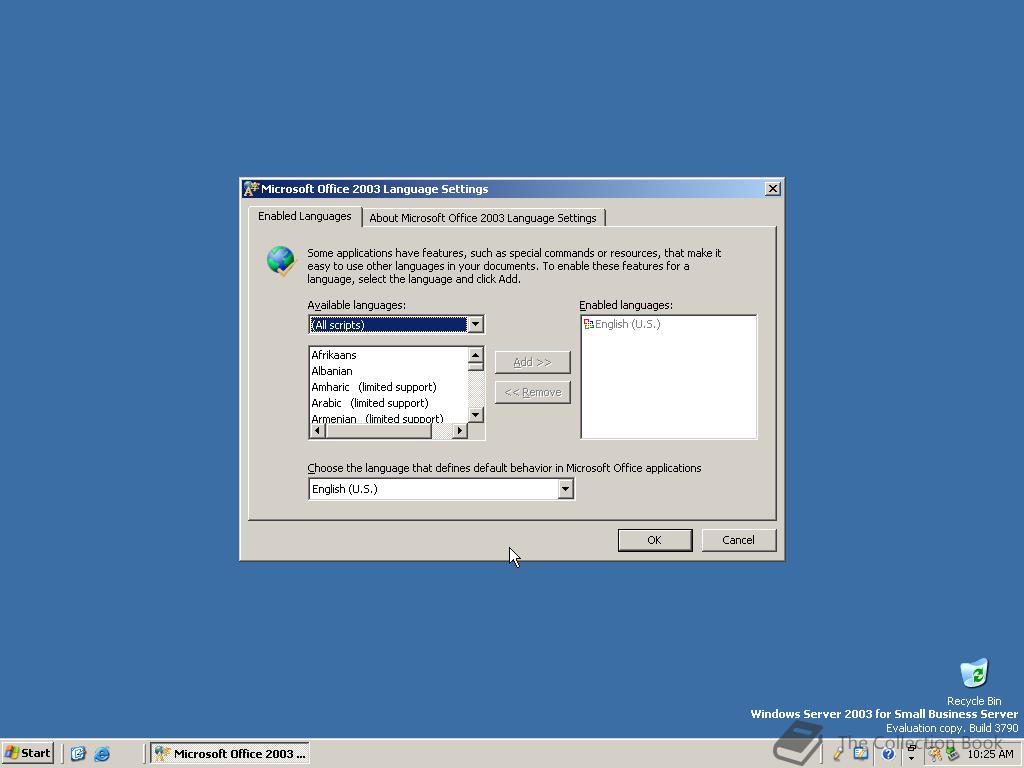Click the right arrow of the horizontal scrollbar
The width and height of the screenshot is (1024, 768).
(460, 430)
